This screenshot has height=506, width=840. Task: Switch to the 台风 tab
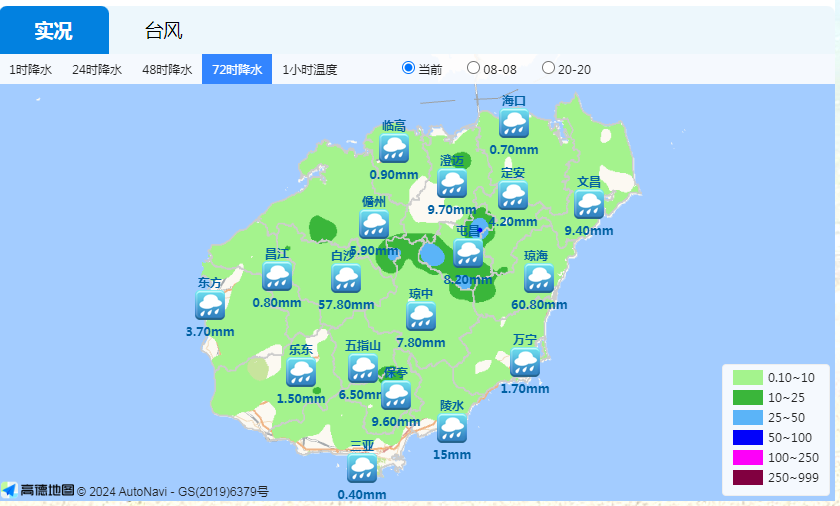(163, 31)
